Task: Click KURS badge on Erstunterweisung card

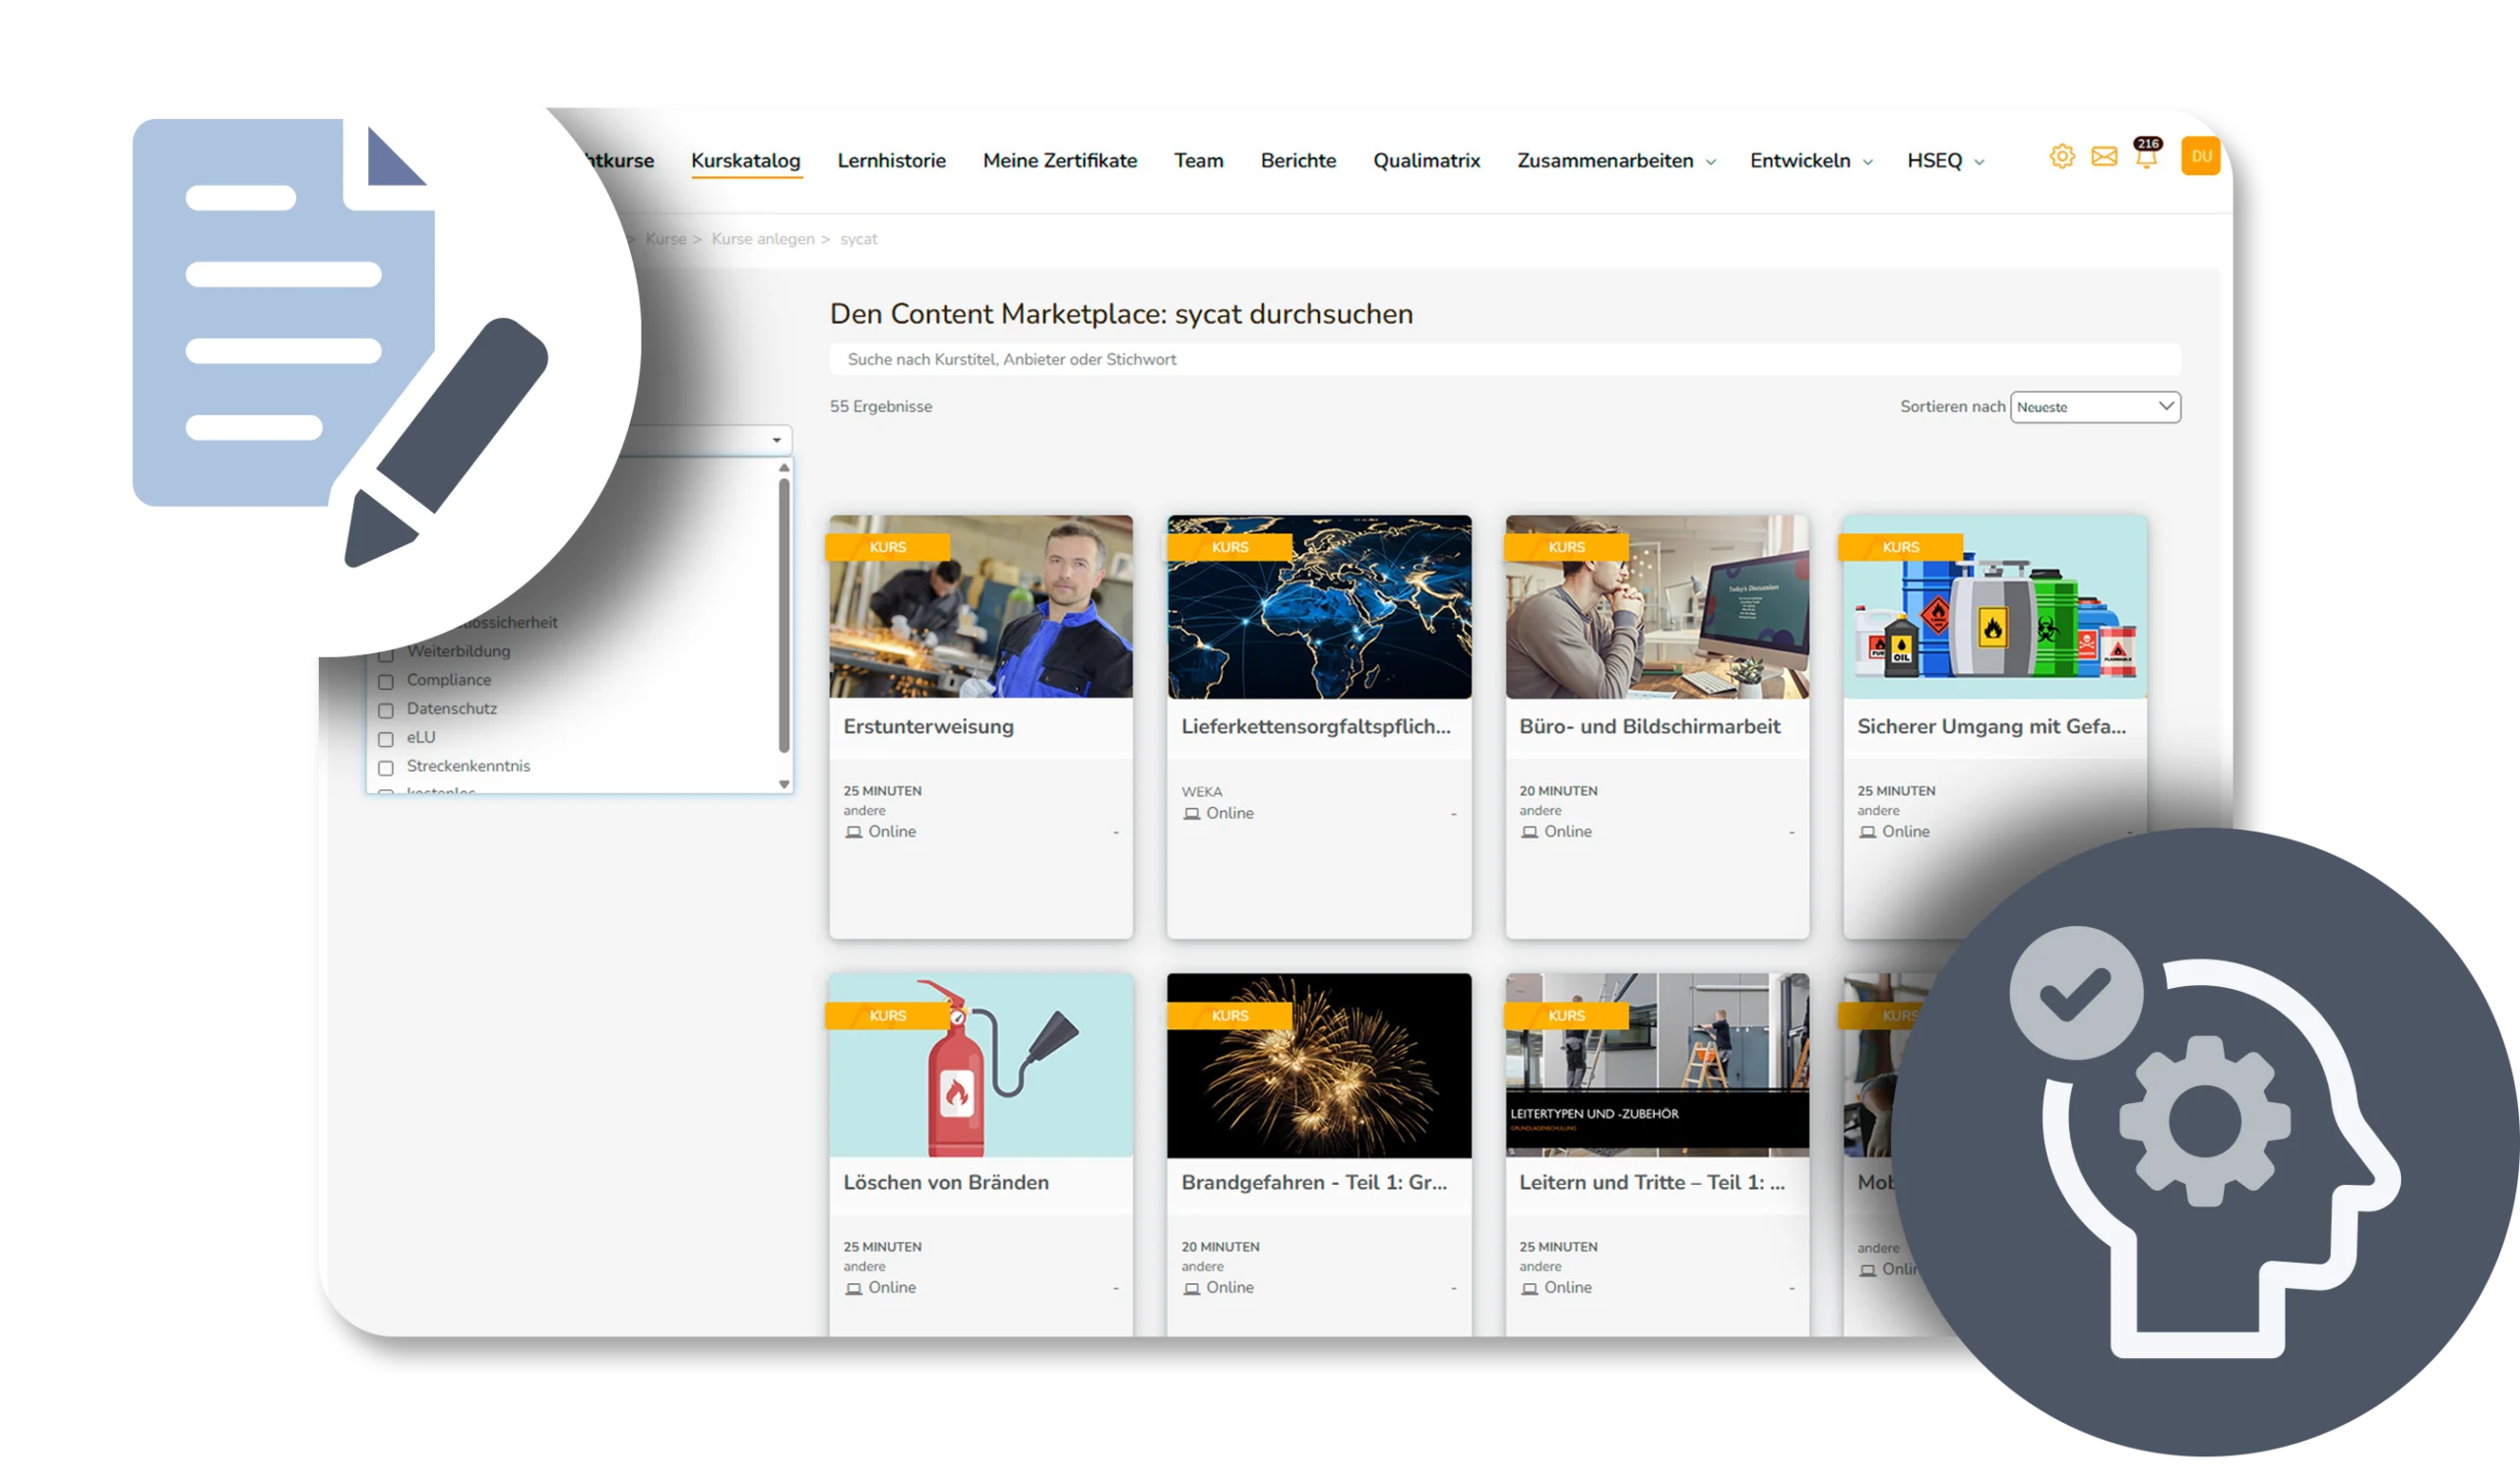Action: point(887,547)
